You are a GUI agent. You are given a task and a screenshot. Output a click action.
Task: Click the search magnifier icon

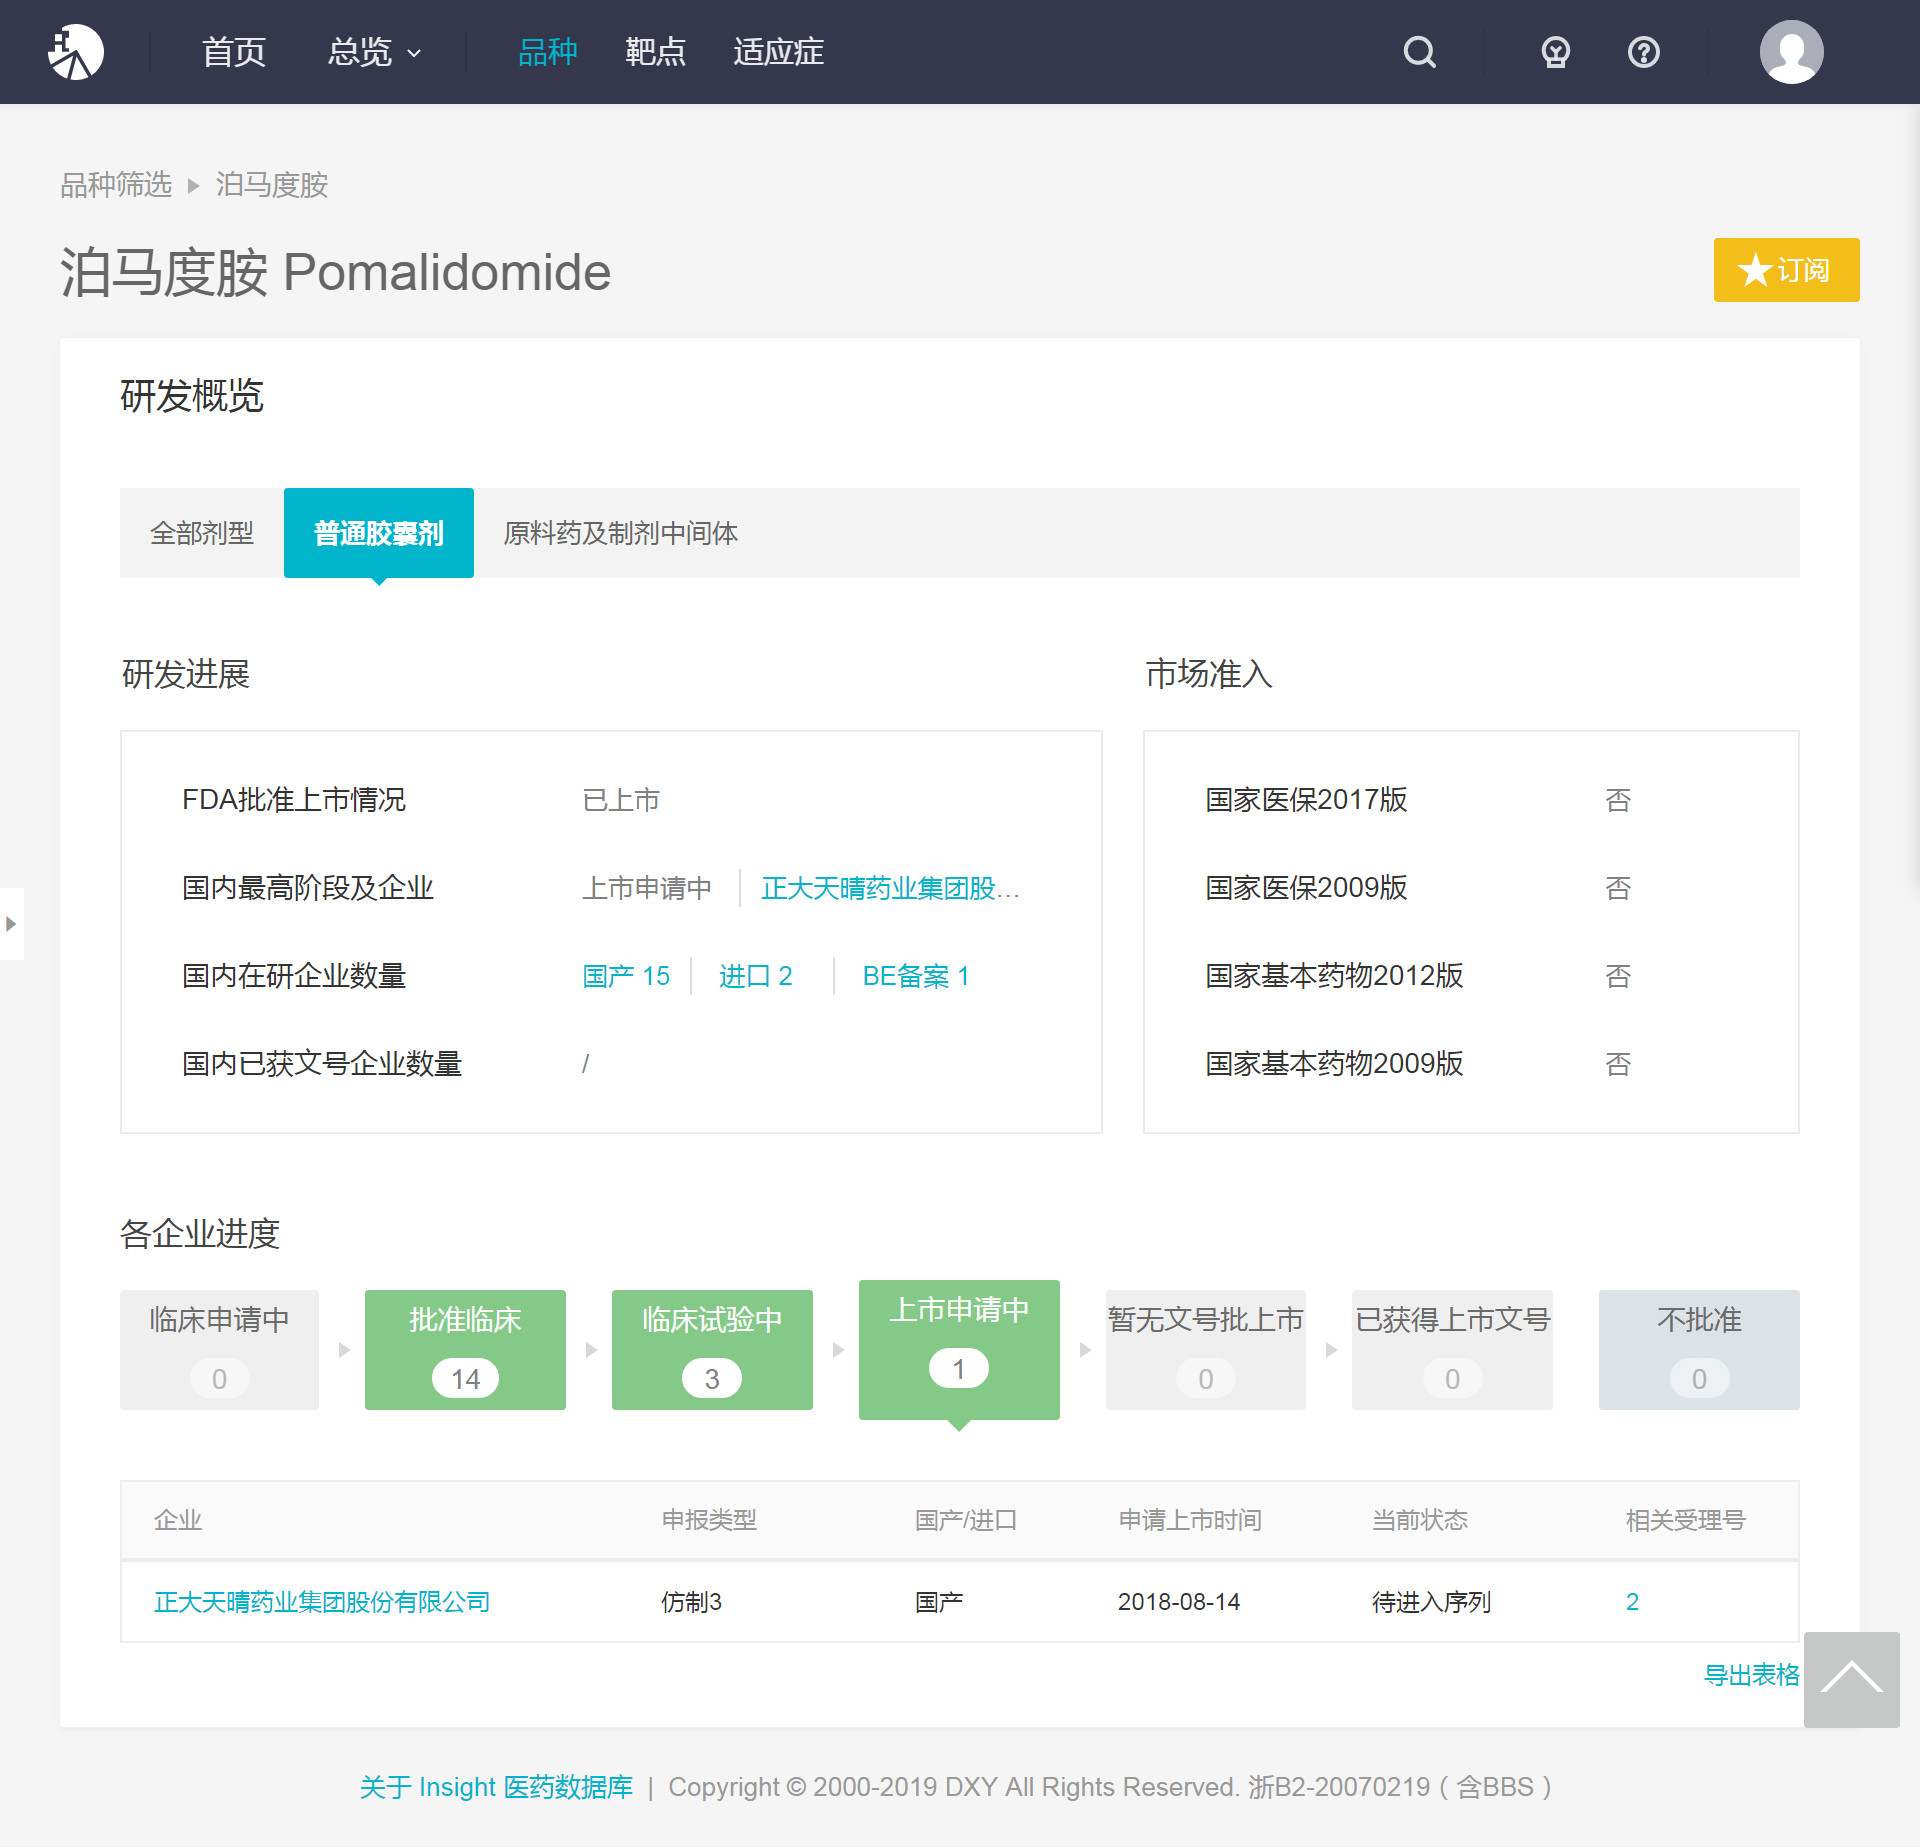click(x=1419, y=51)
